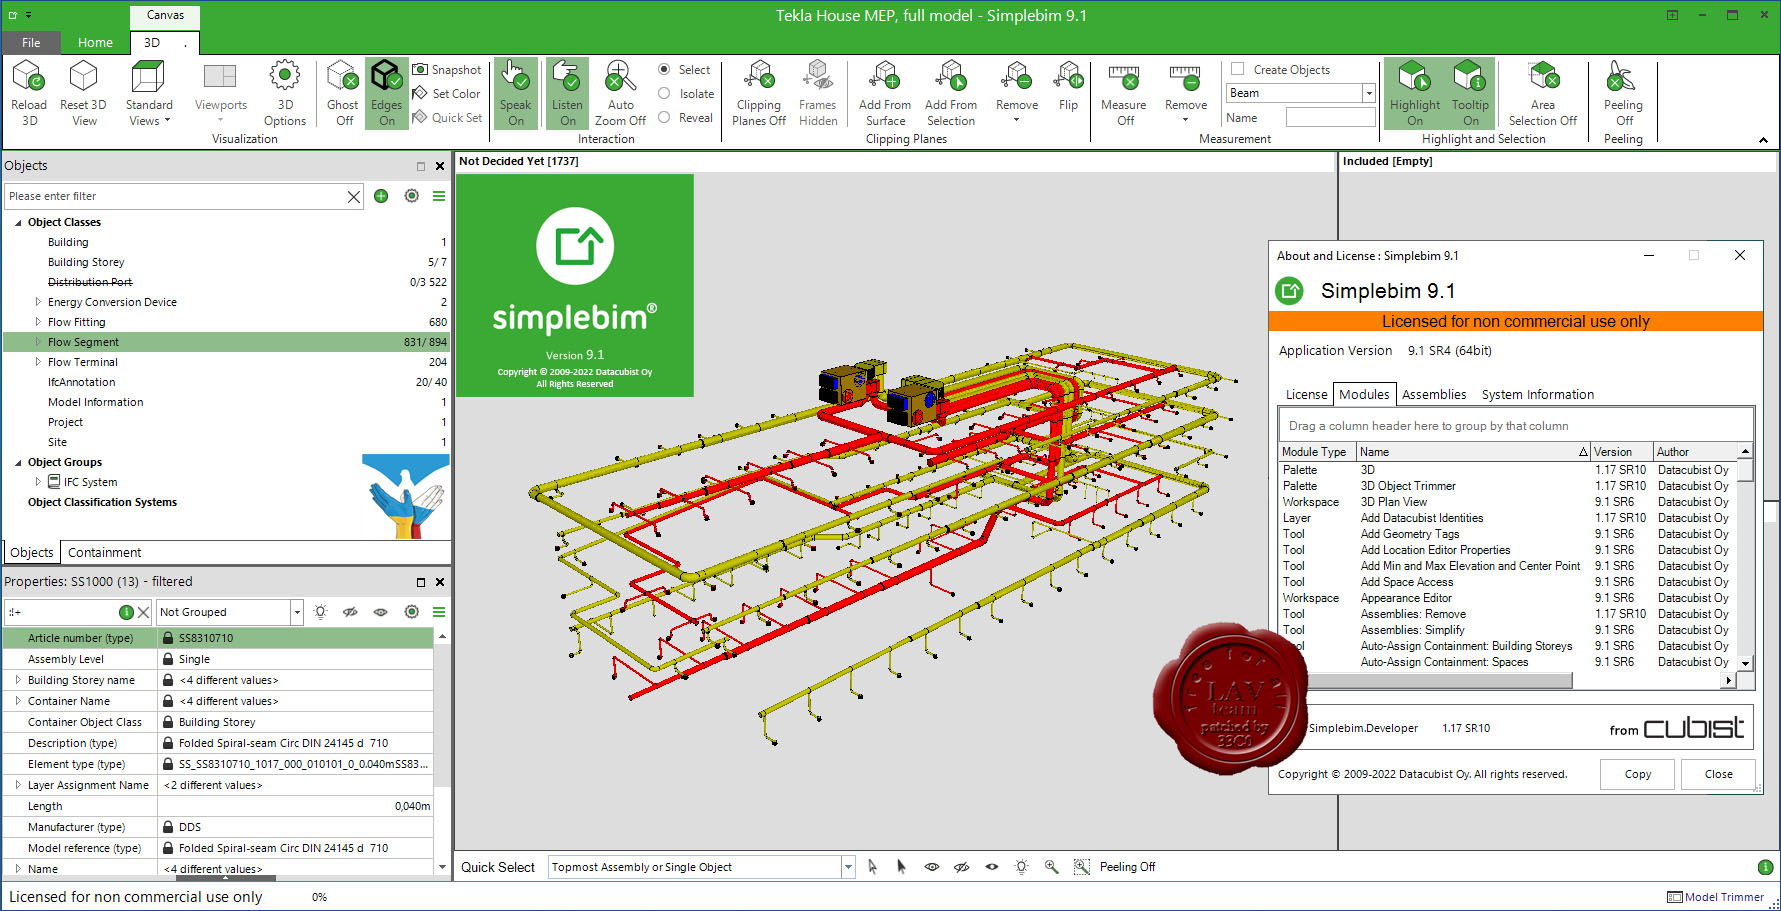Screen dimensions: 1781x911
Task: Click the light bulb icon in Properties toolbar
Action: [320, 612]
